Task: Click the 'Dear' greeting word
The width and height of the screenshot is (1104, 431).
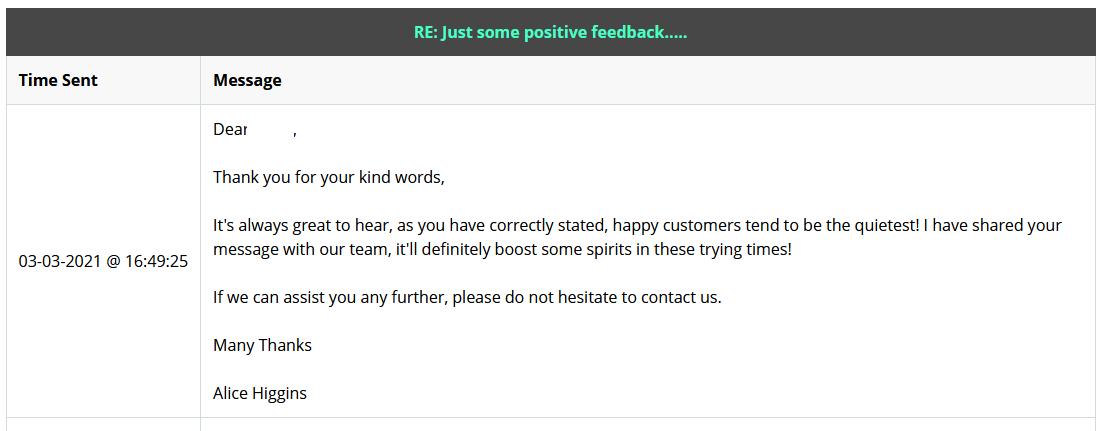Action: click(x=230, y=129)
